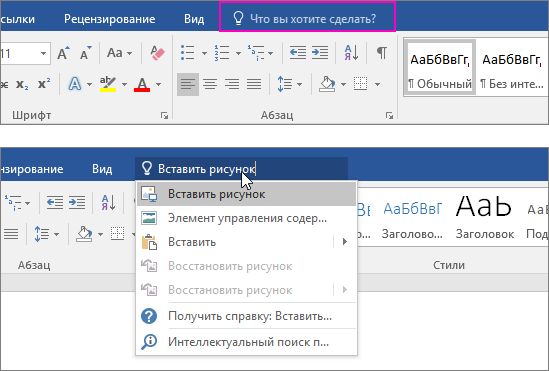
Task: Open Вид tab in lower ribbon
Action: [102, 169]
